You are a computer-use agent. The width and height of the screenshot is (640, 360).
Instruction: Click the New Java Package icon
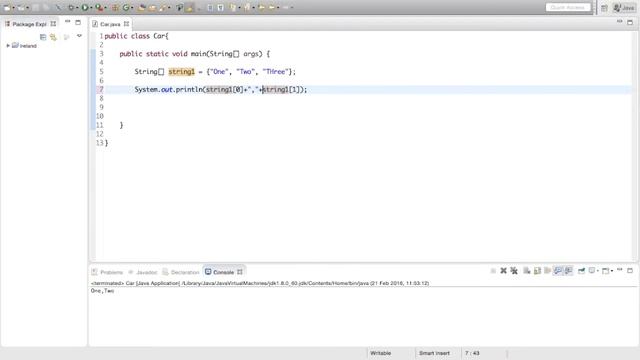[x=115, y=7]
